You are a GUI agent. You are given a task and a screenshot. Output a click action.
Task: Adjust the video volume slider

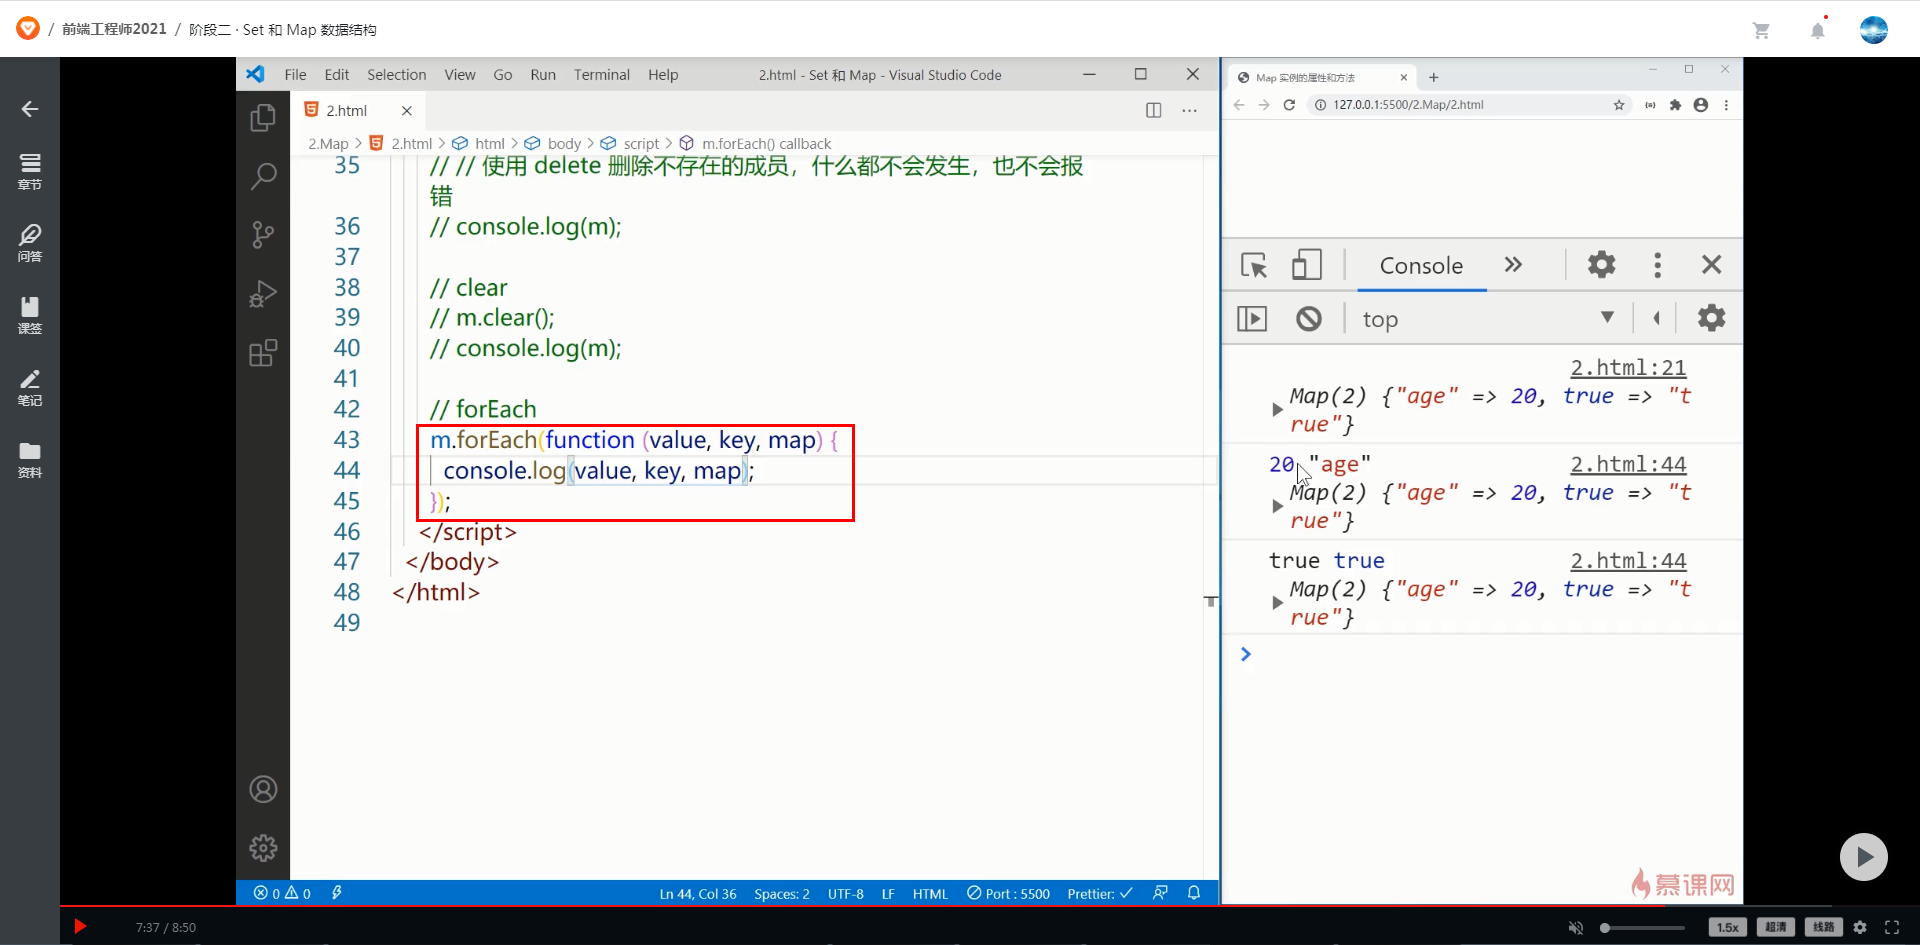point(1642,927)
